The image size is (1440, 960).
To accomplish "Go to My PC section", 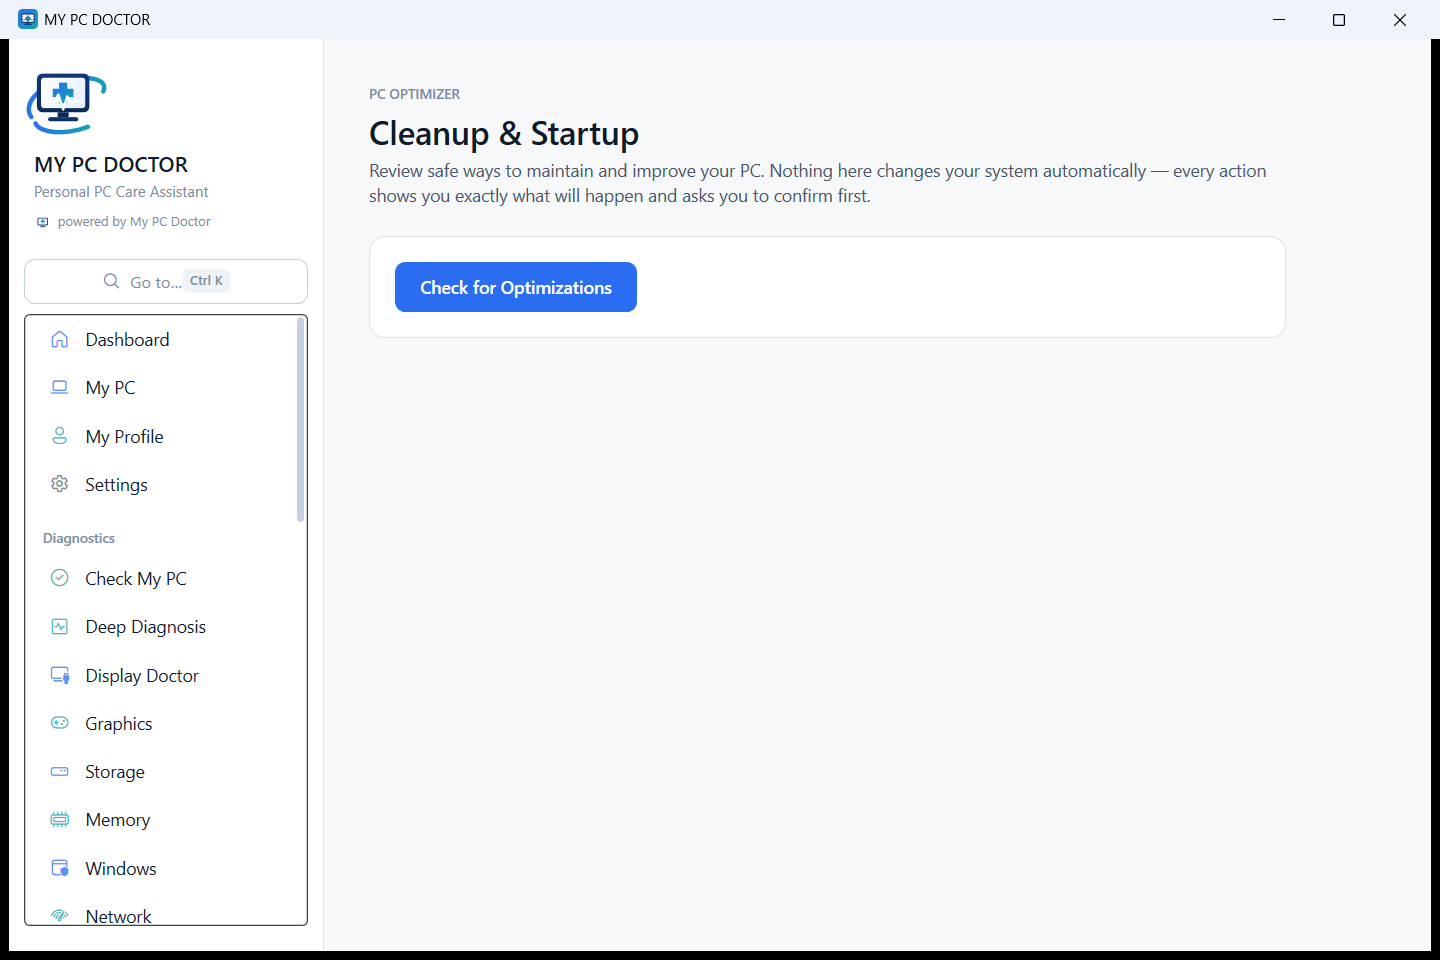I will coord(161,388).
